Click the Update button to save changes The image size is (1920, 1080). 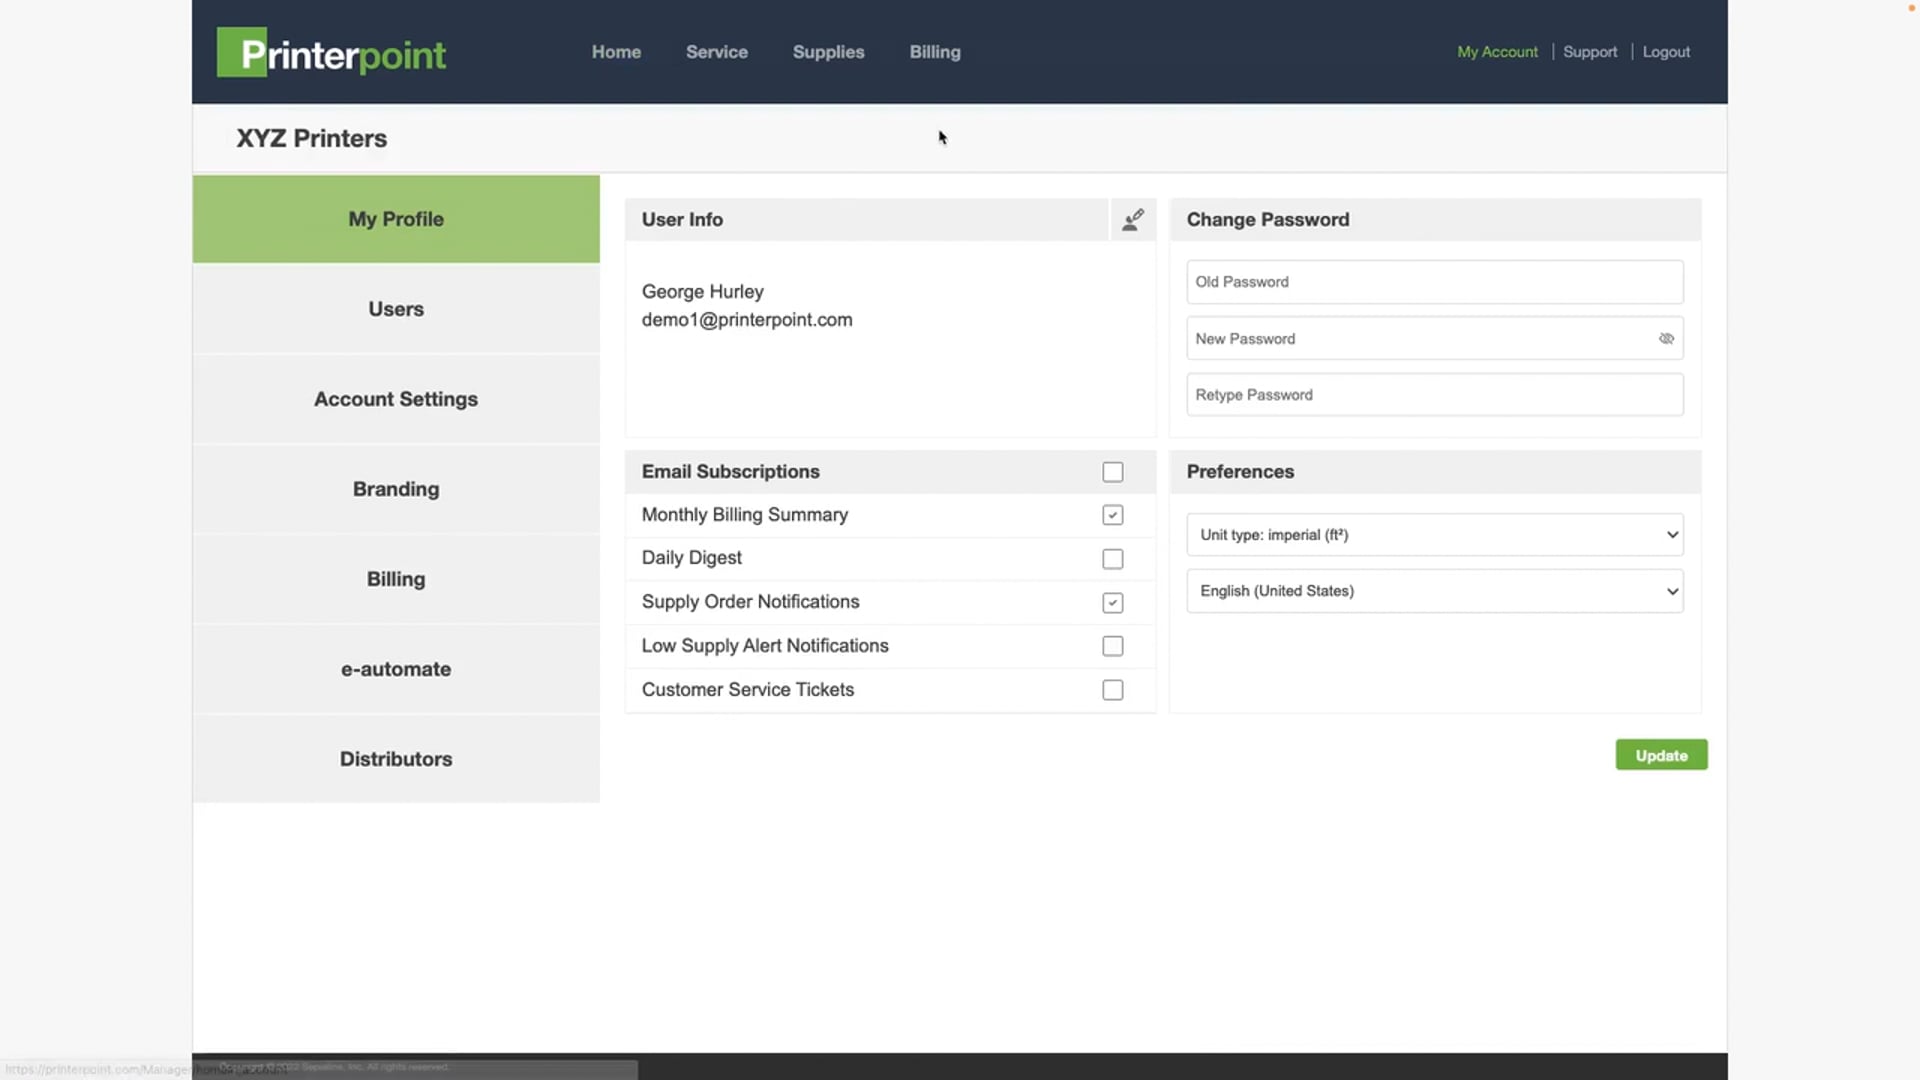tap(1660, 754)
